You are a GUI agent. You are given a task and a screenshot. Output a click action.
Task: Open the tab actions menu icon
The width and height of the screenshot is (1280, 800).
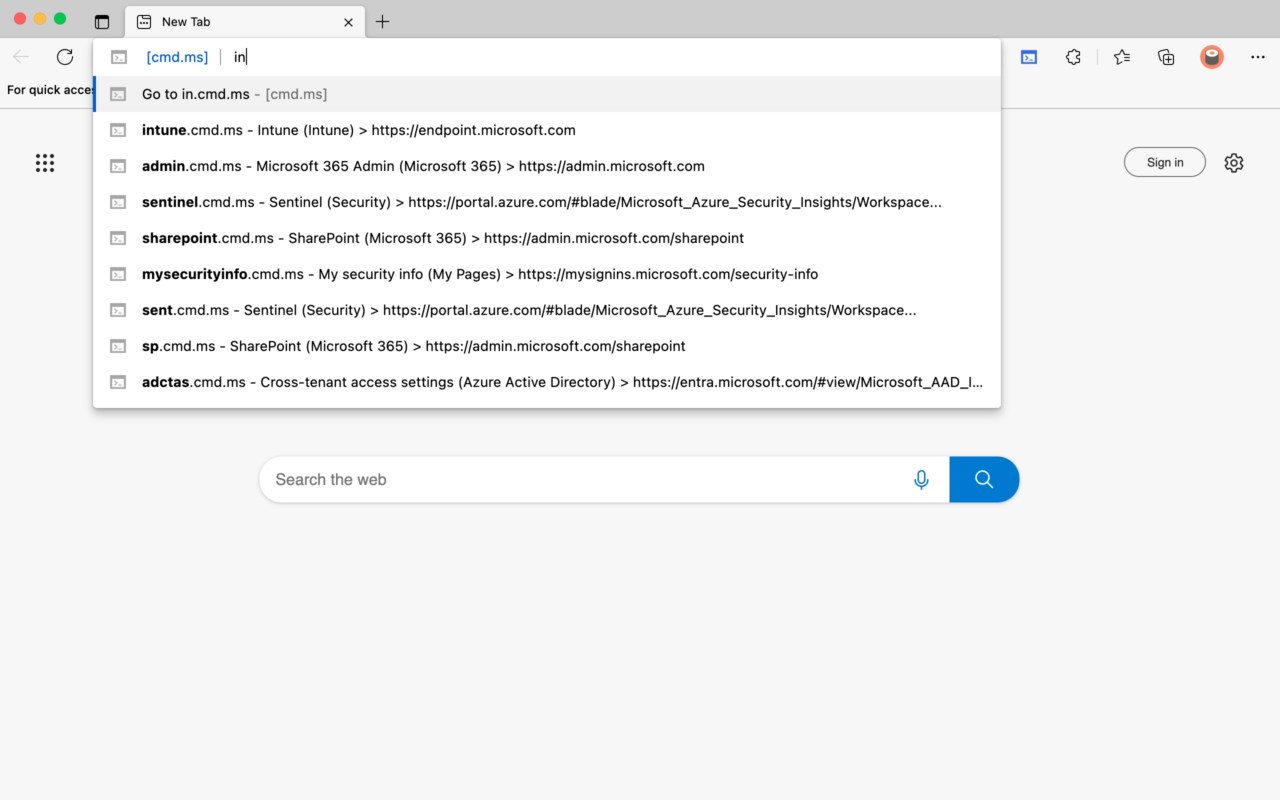102,21
